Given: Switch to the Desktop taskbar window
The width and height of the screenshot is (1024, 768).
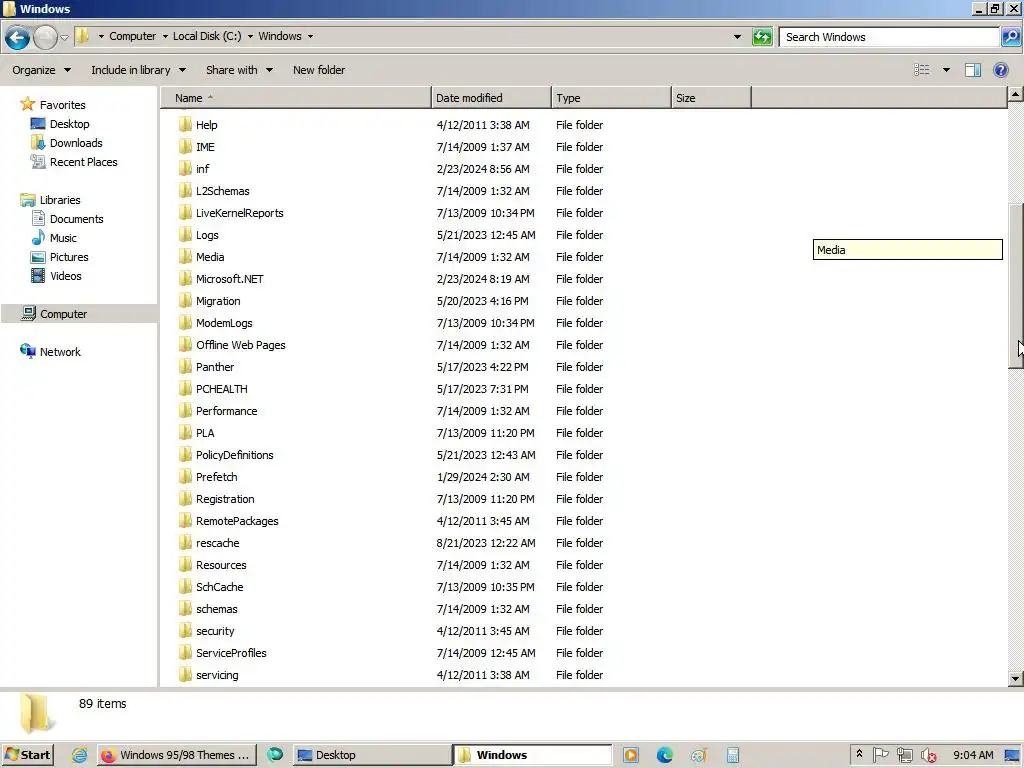Looking at the screenshot, I should coord(371,755).
